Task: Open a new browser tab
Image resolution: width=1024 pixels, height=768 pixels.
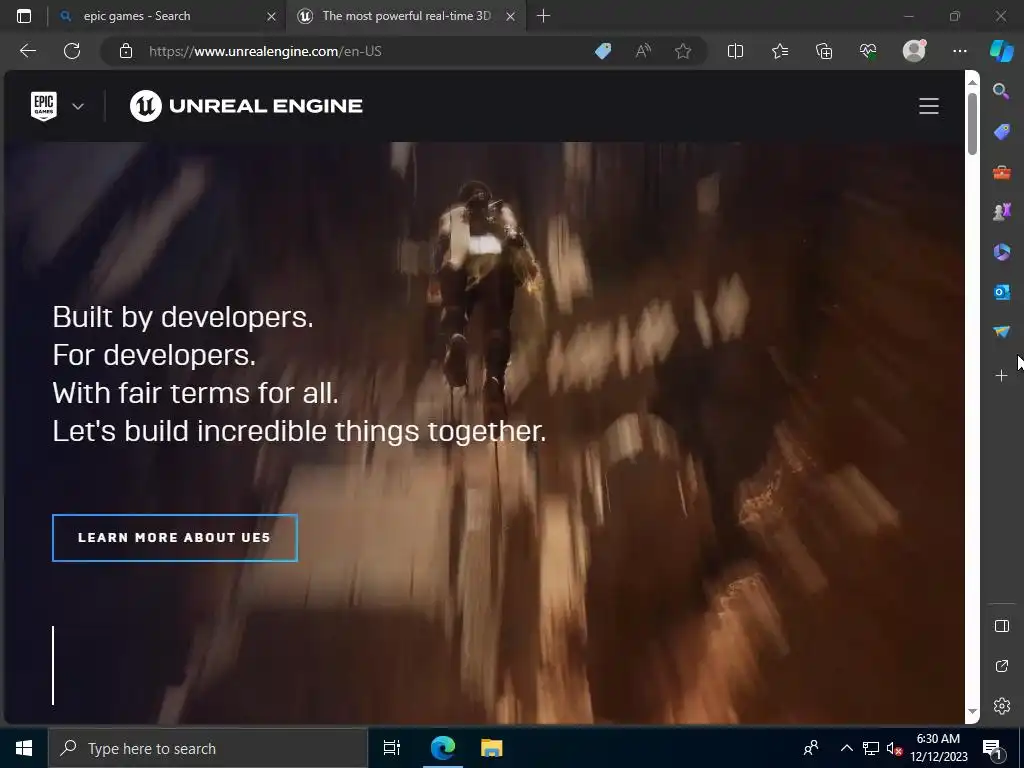Action: coord(543,16)
